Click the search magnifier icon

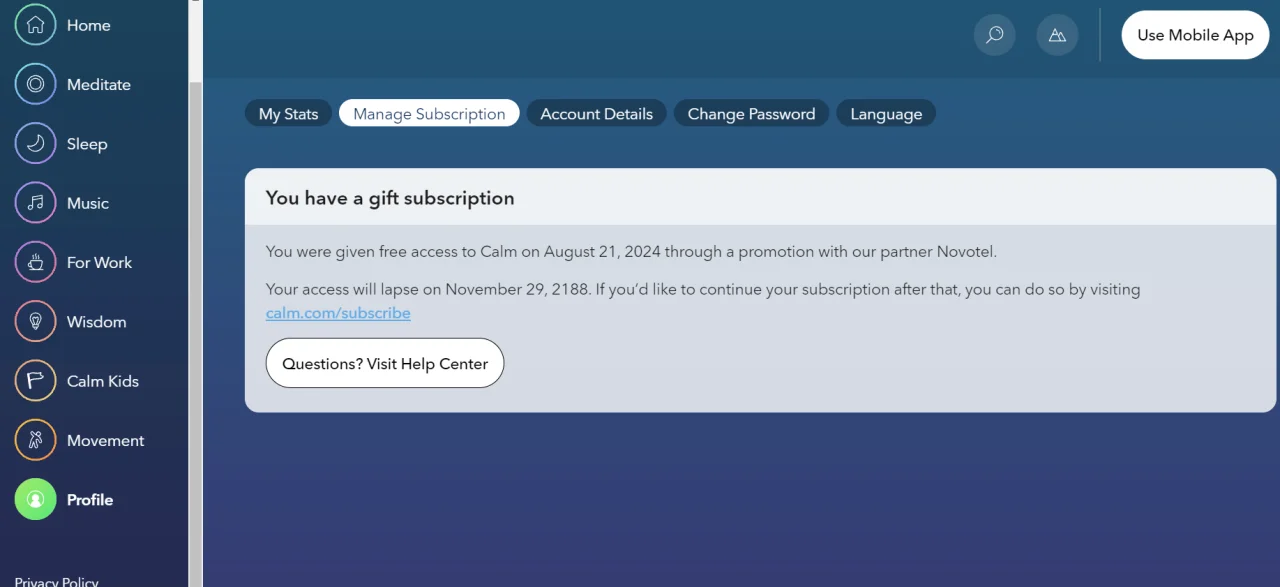995,35
